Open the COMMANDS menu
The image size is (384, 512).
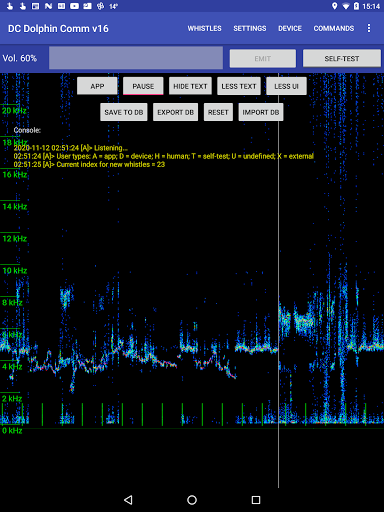pyautogui.click(x=334, y=28)
